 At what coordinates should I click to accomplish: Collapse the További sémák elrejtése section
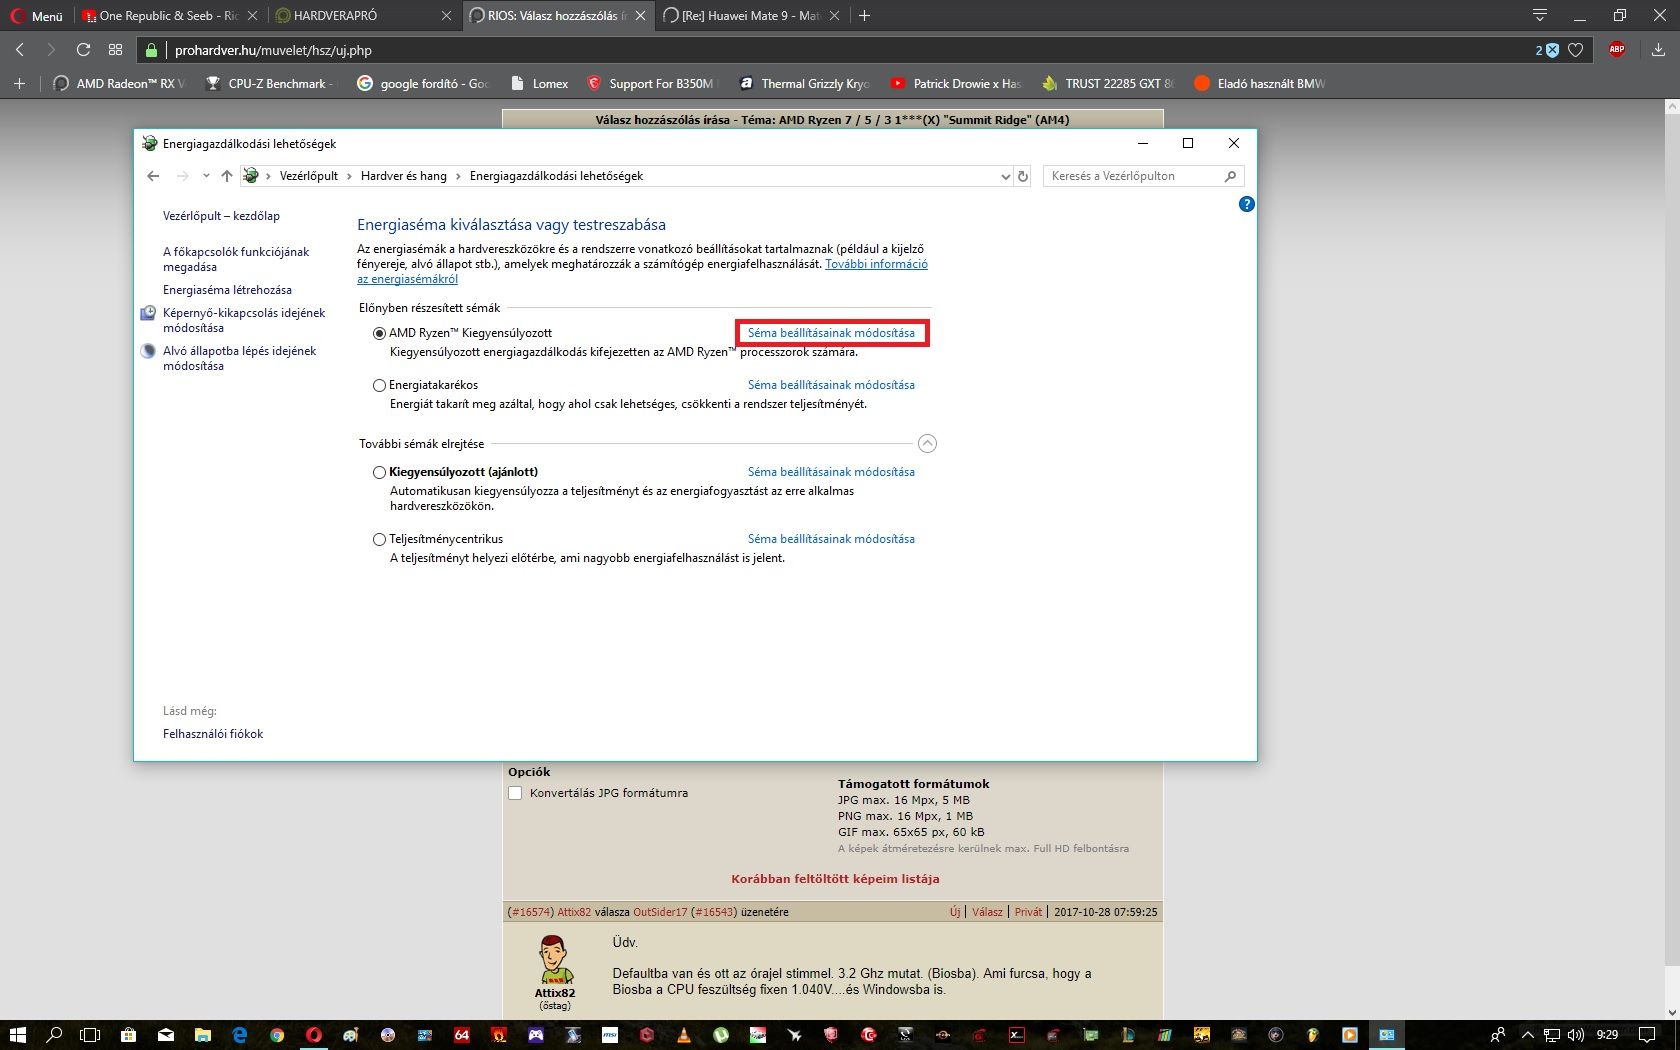tap(927, 443)
